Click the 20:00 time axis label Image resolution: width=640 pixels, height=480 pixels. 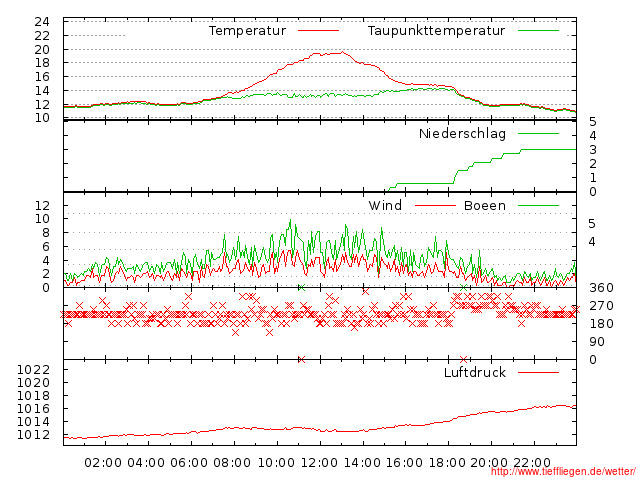click(x=489, y=462)
